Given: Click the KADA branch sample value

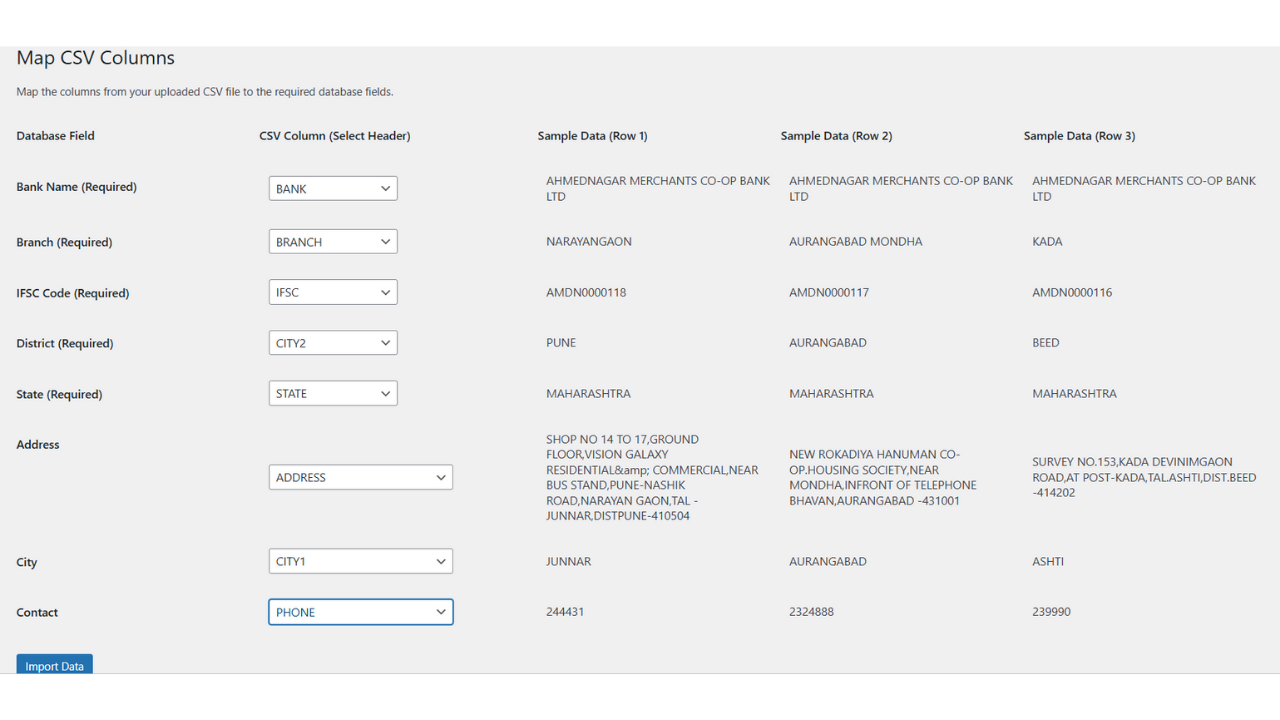Looking at the screenshot, I should coord(1047,241).
